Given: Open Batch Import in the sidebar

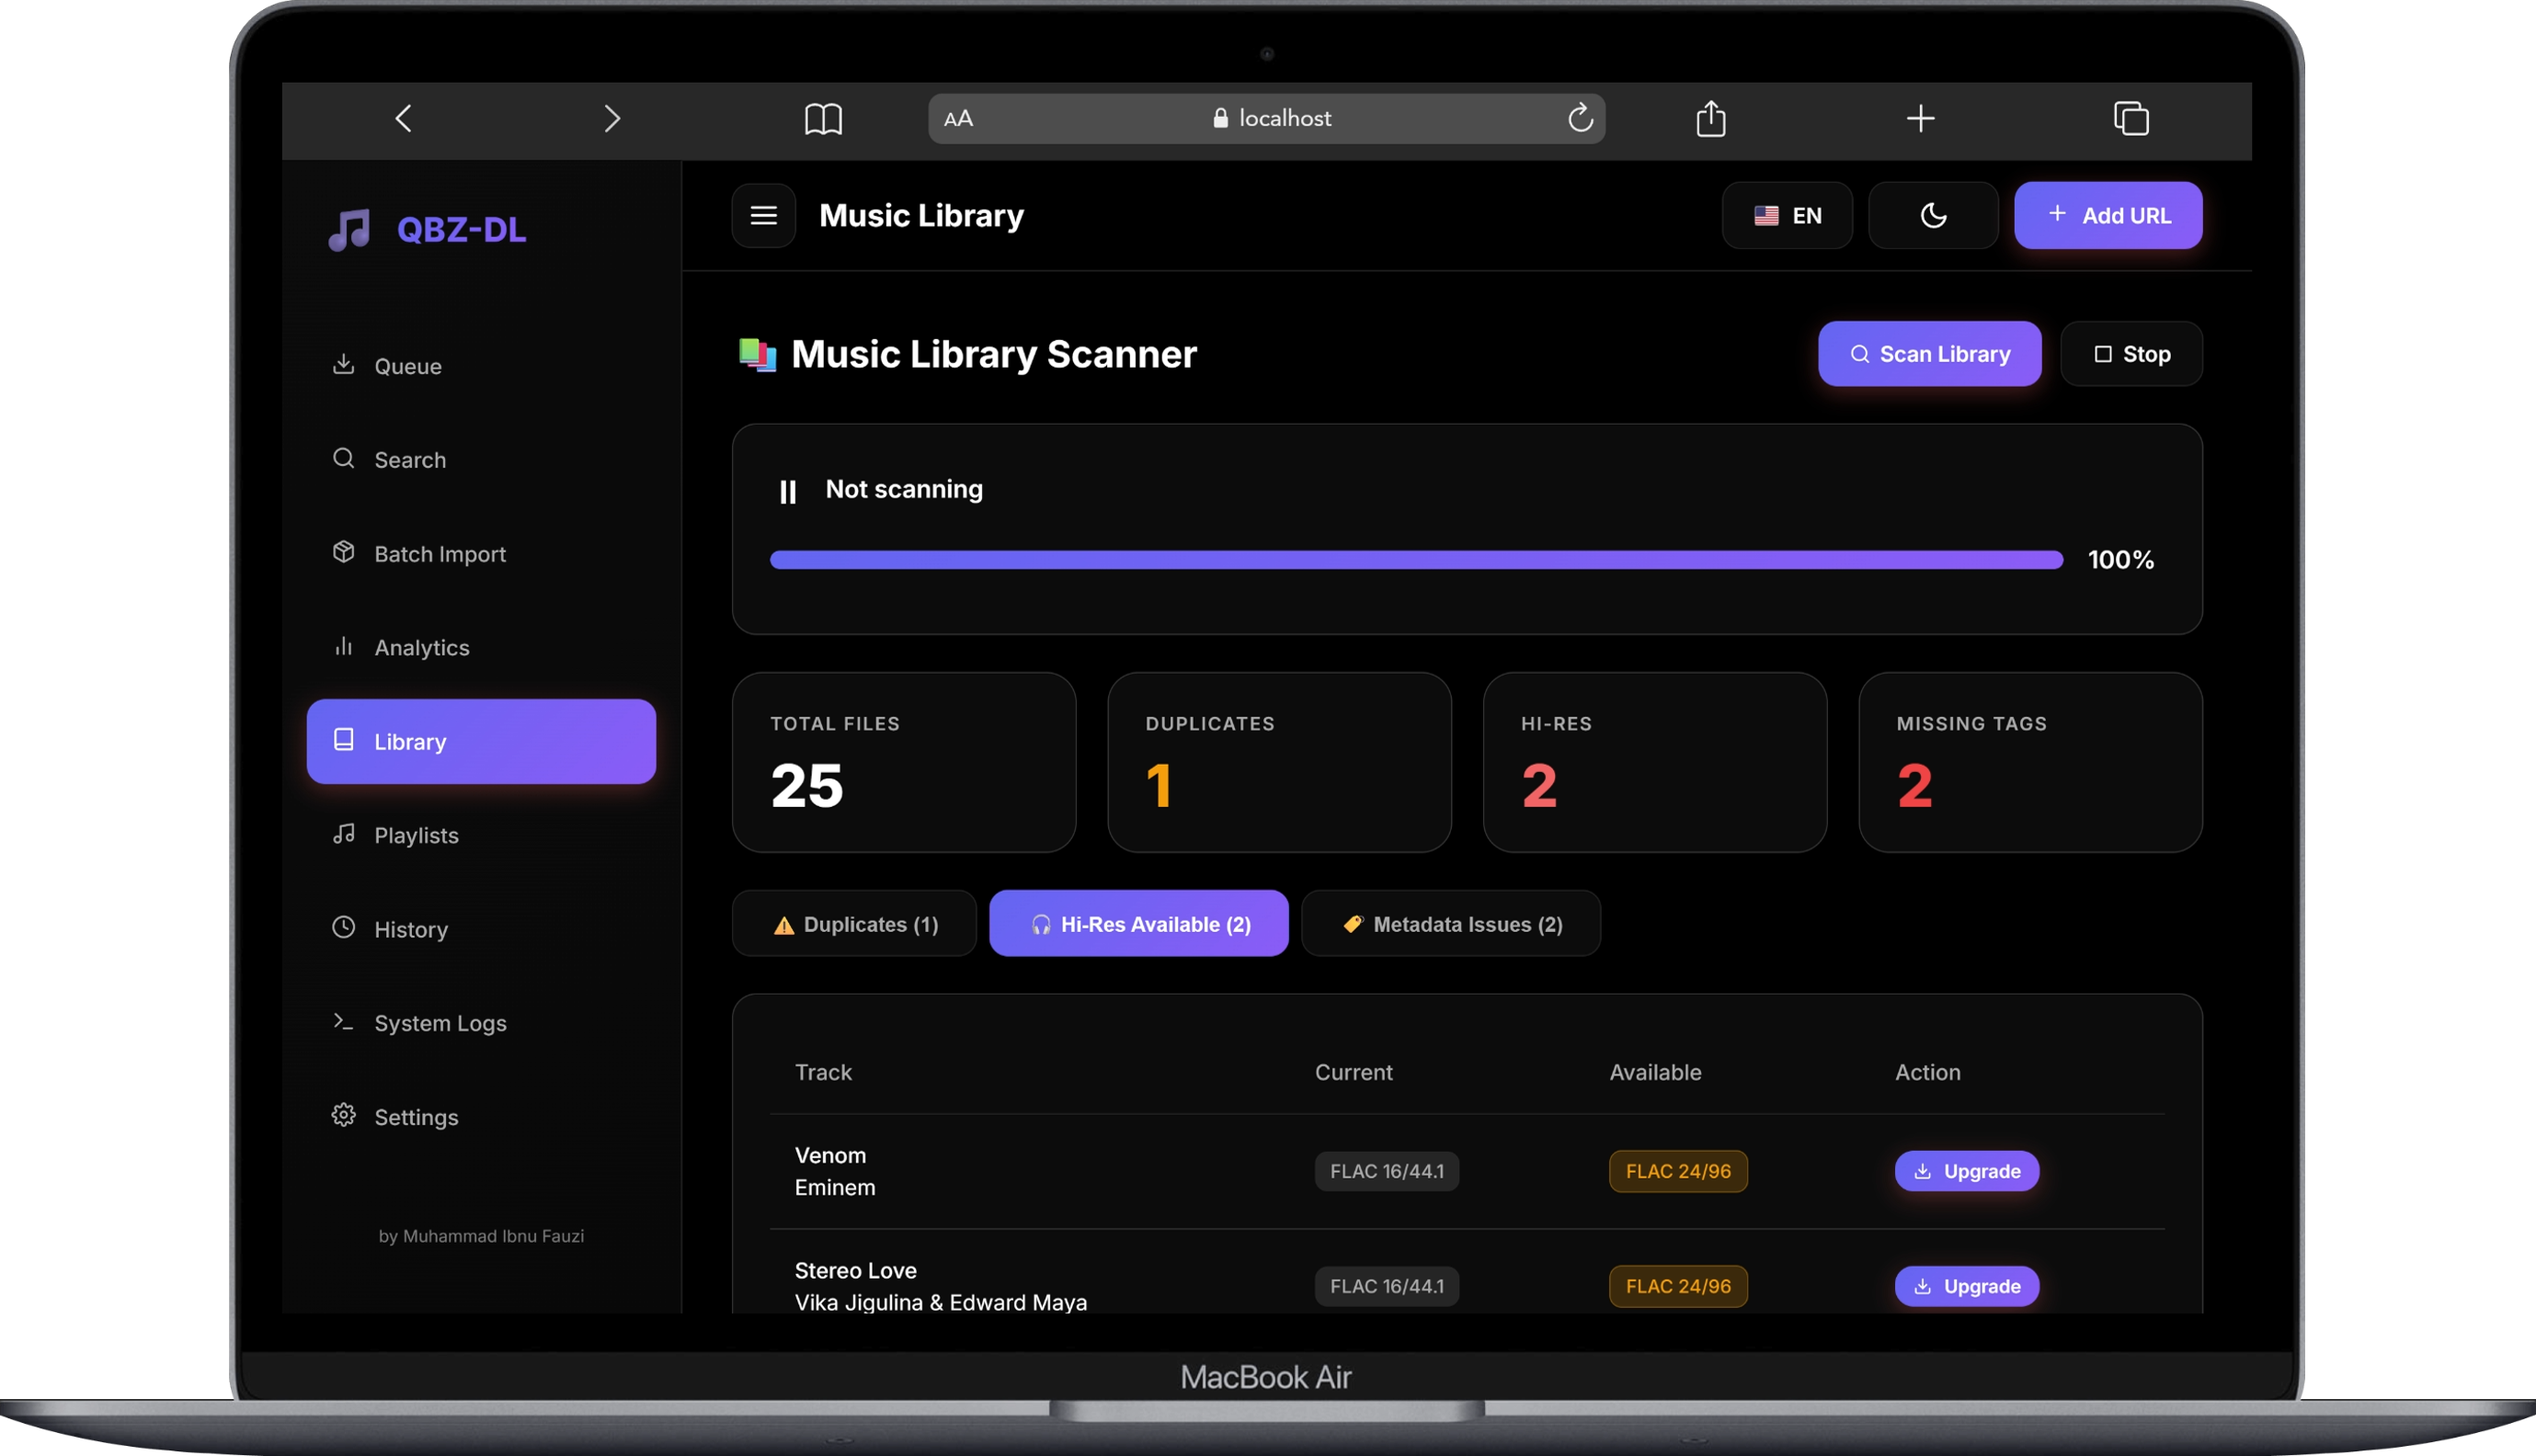Looking at the screenshot, I should point(481,554).
